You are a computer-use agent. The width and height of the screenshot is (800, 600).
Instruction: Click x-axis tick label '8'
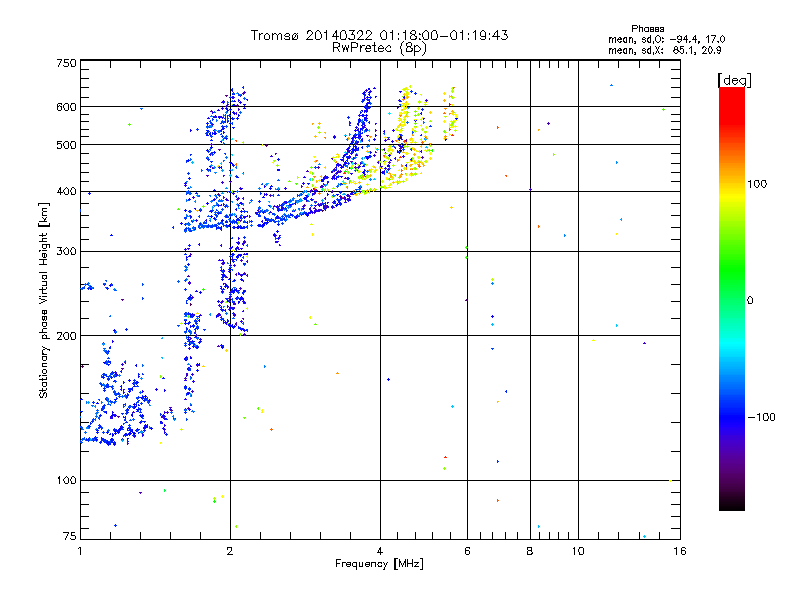coord(530,551)
